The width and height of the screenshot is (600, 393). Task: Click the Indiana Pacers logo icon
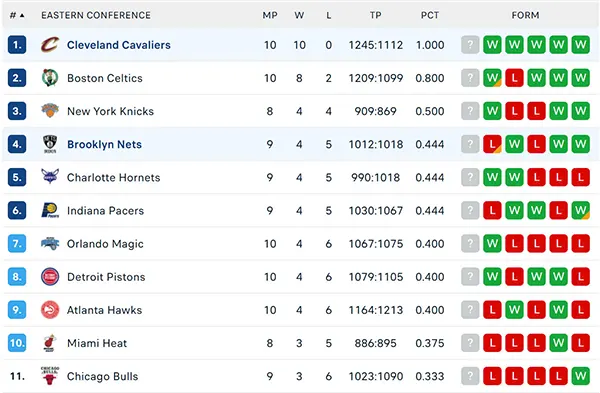(50, 210)
